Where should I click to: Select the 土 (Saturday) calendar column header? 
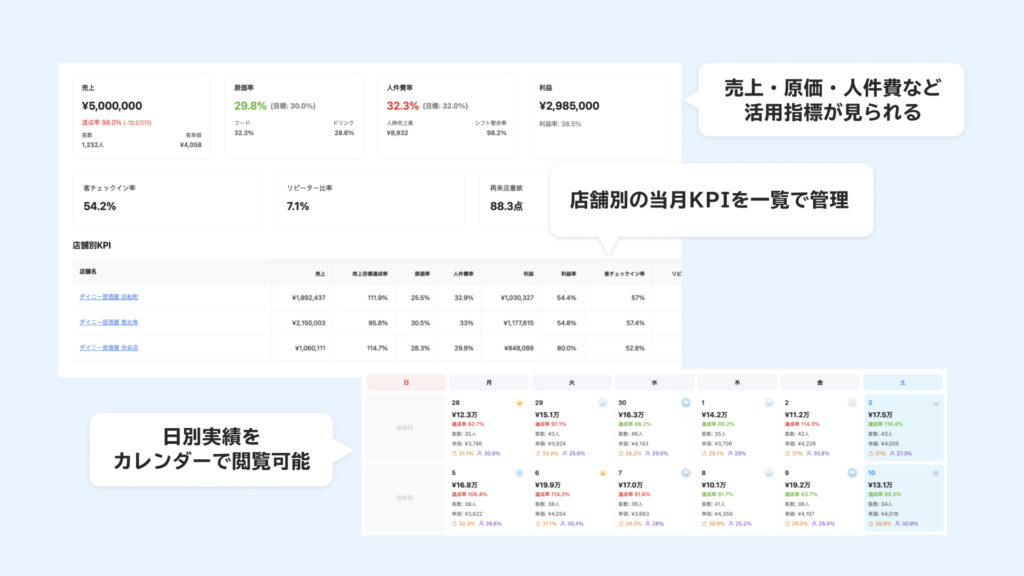902,382
